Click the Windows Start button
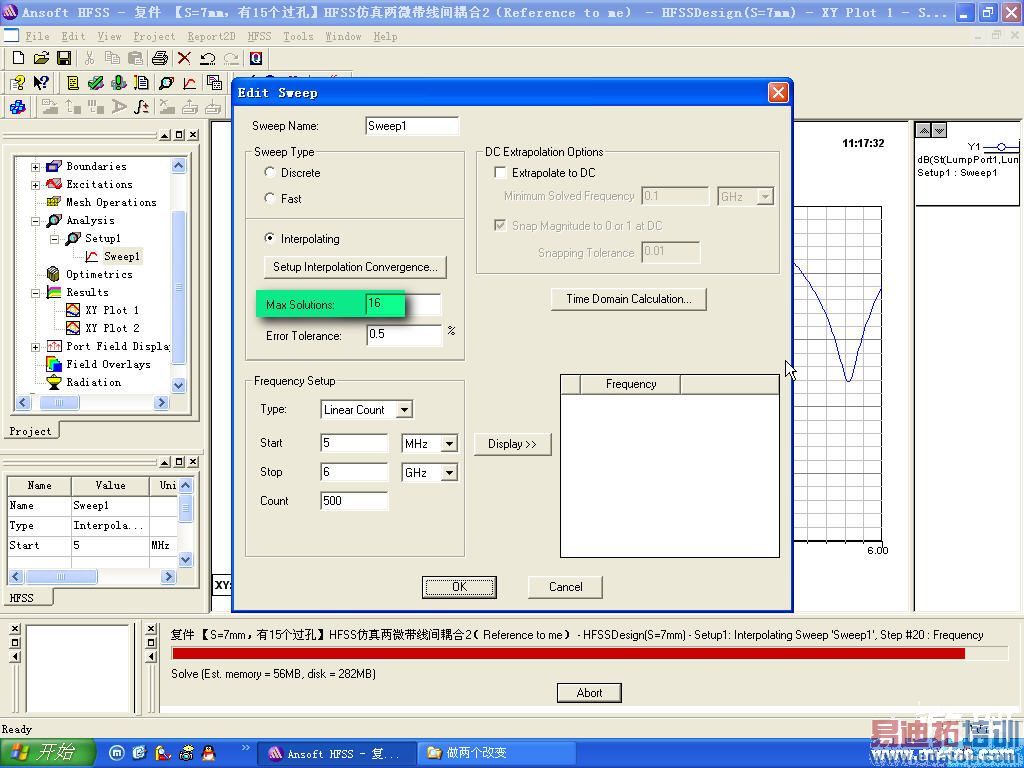The image size is (1024, 768). [x=48, y=752]
